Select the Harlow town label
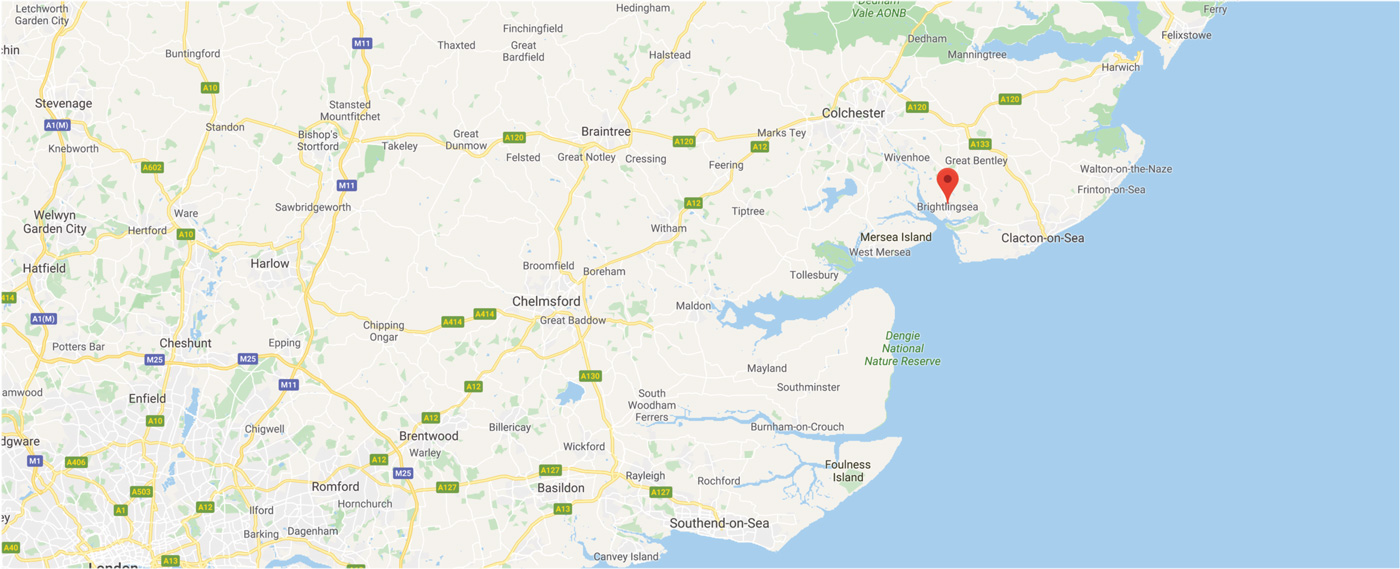 pyautogui.click(x=270, y=264)
